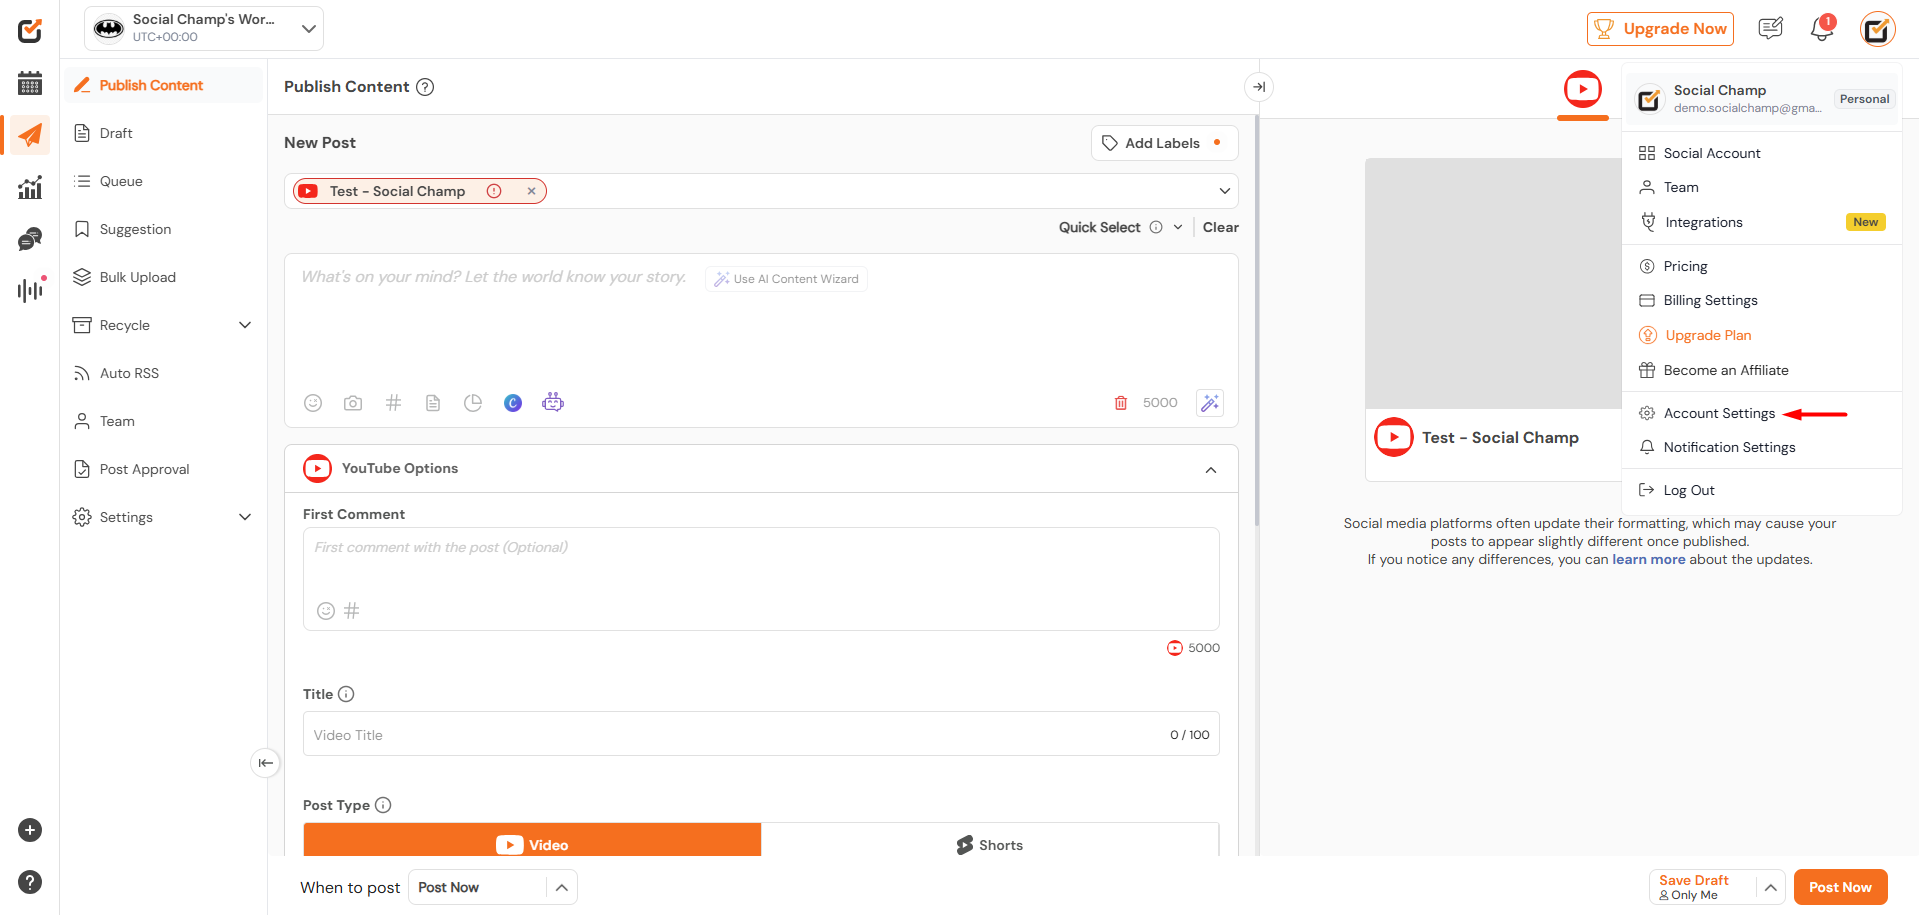Select the YouTube preview tab icon
Screen dimensions: 1919x915
[1582, 89]
